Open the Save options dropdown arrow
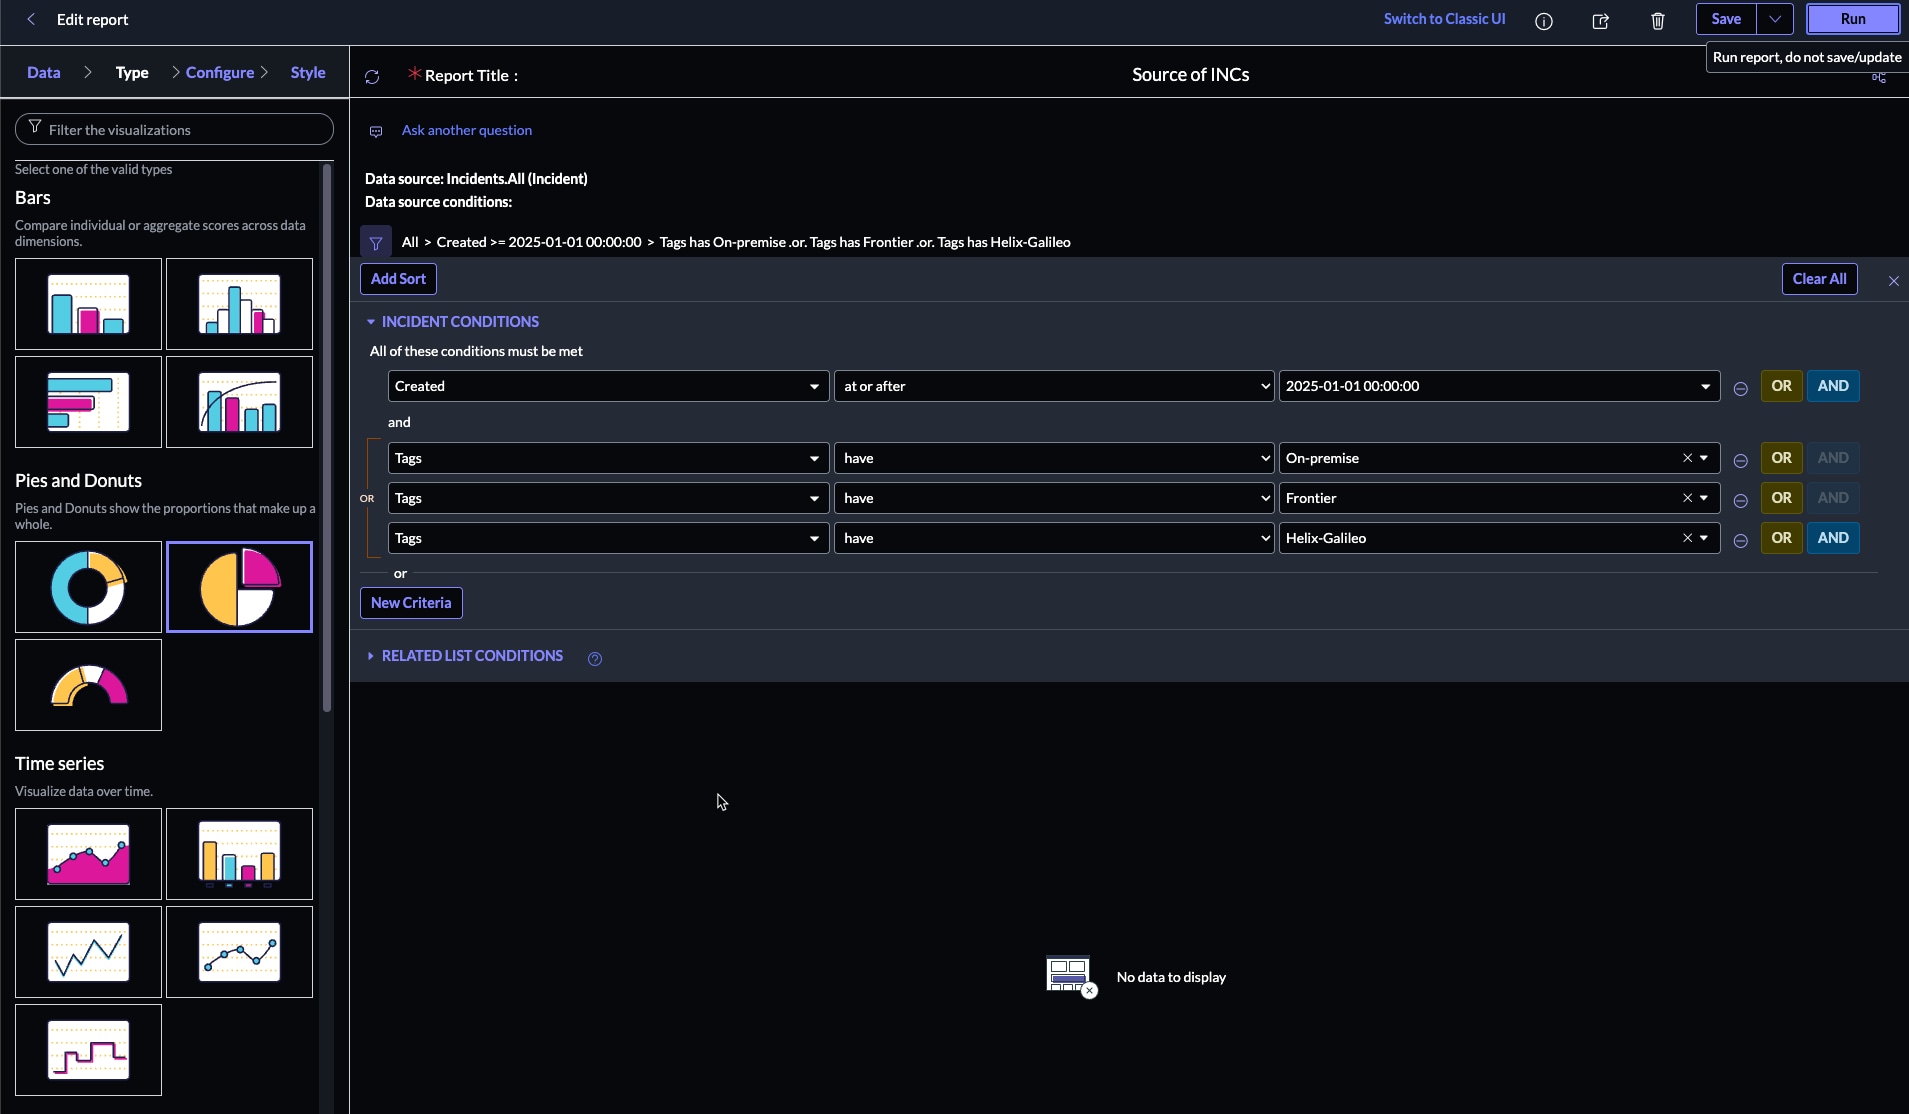This screenshot has width=1909, height=1114. [x=1774, y=19]
